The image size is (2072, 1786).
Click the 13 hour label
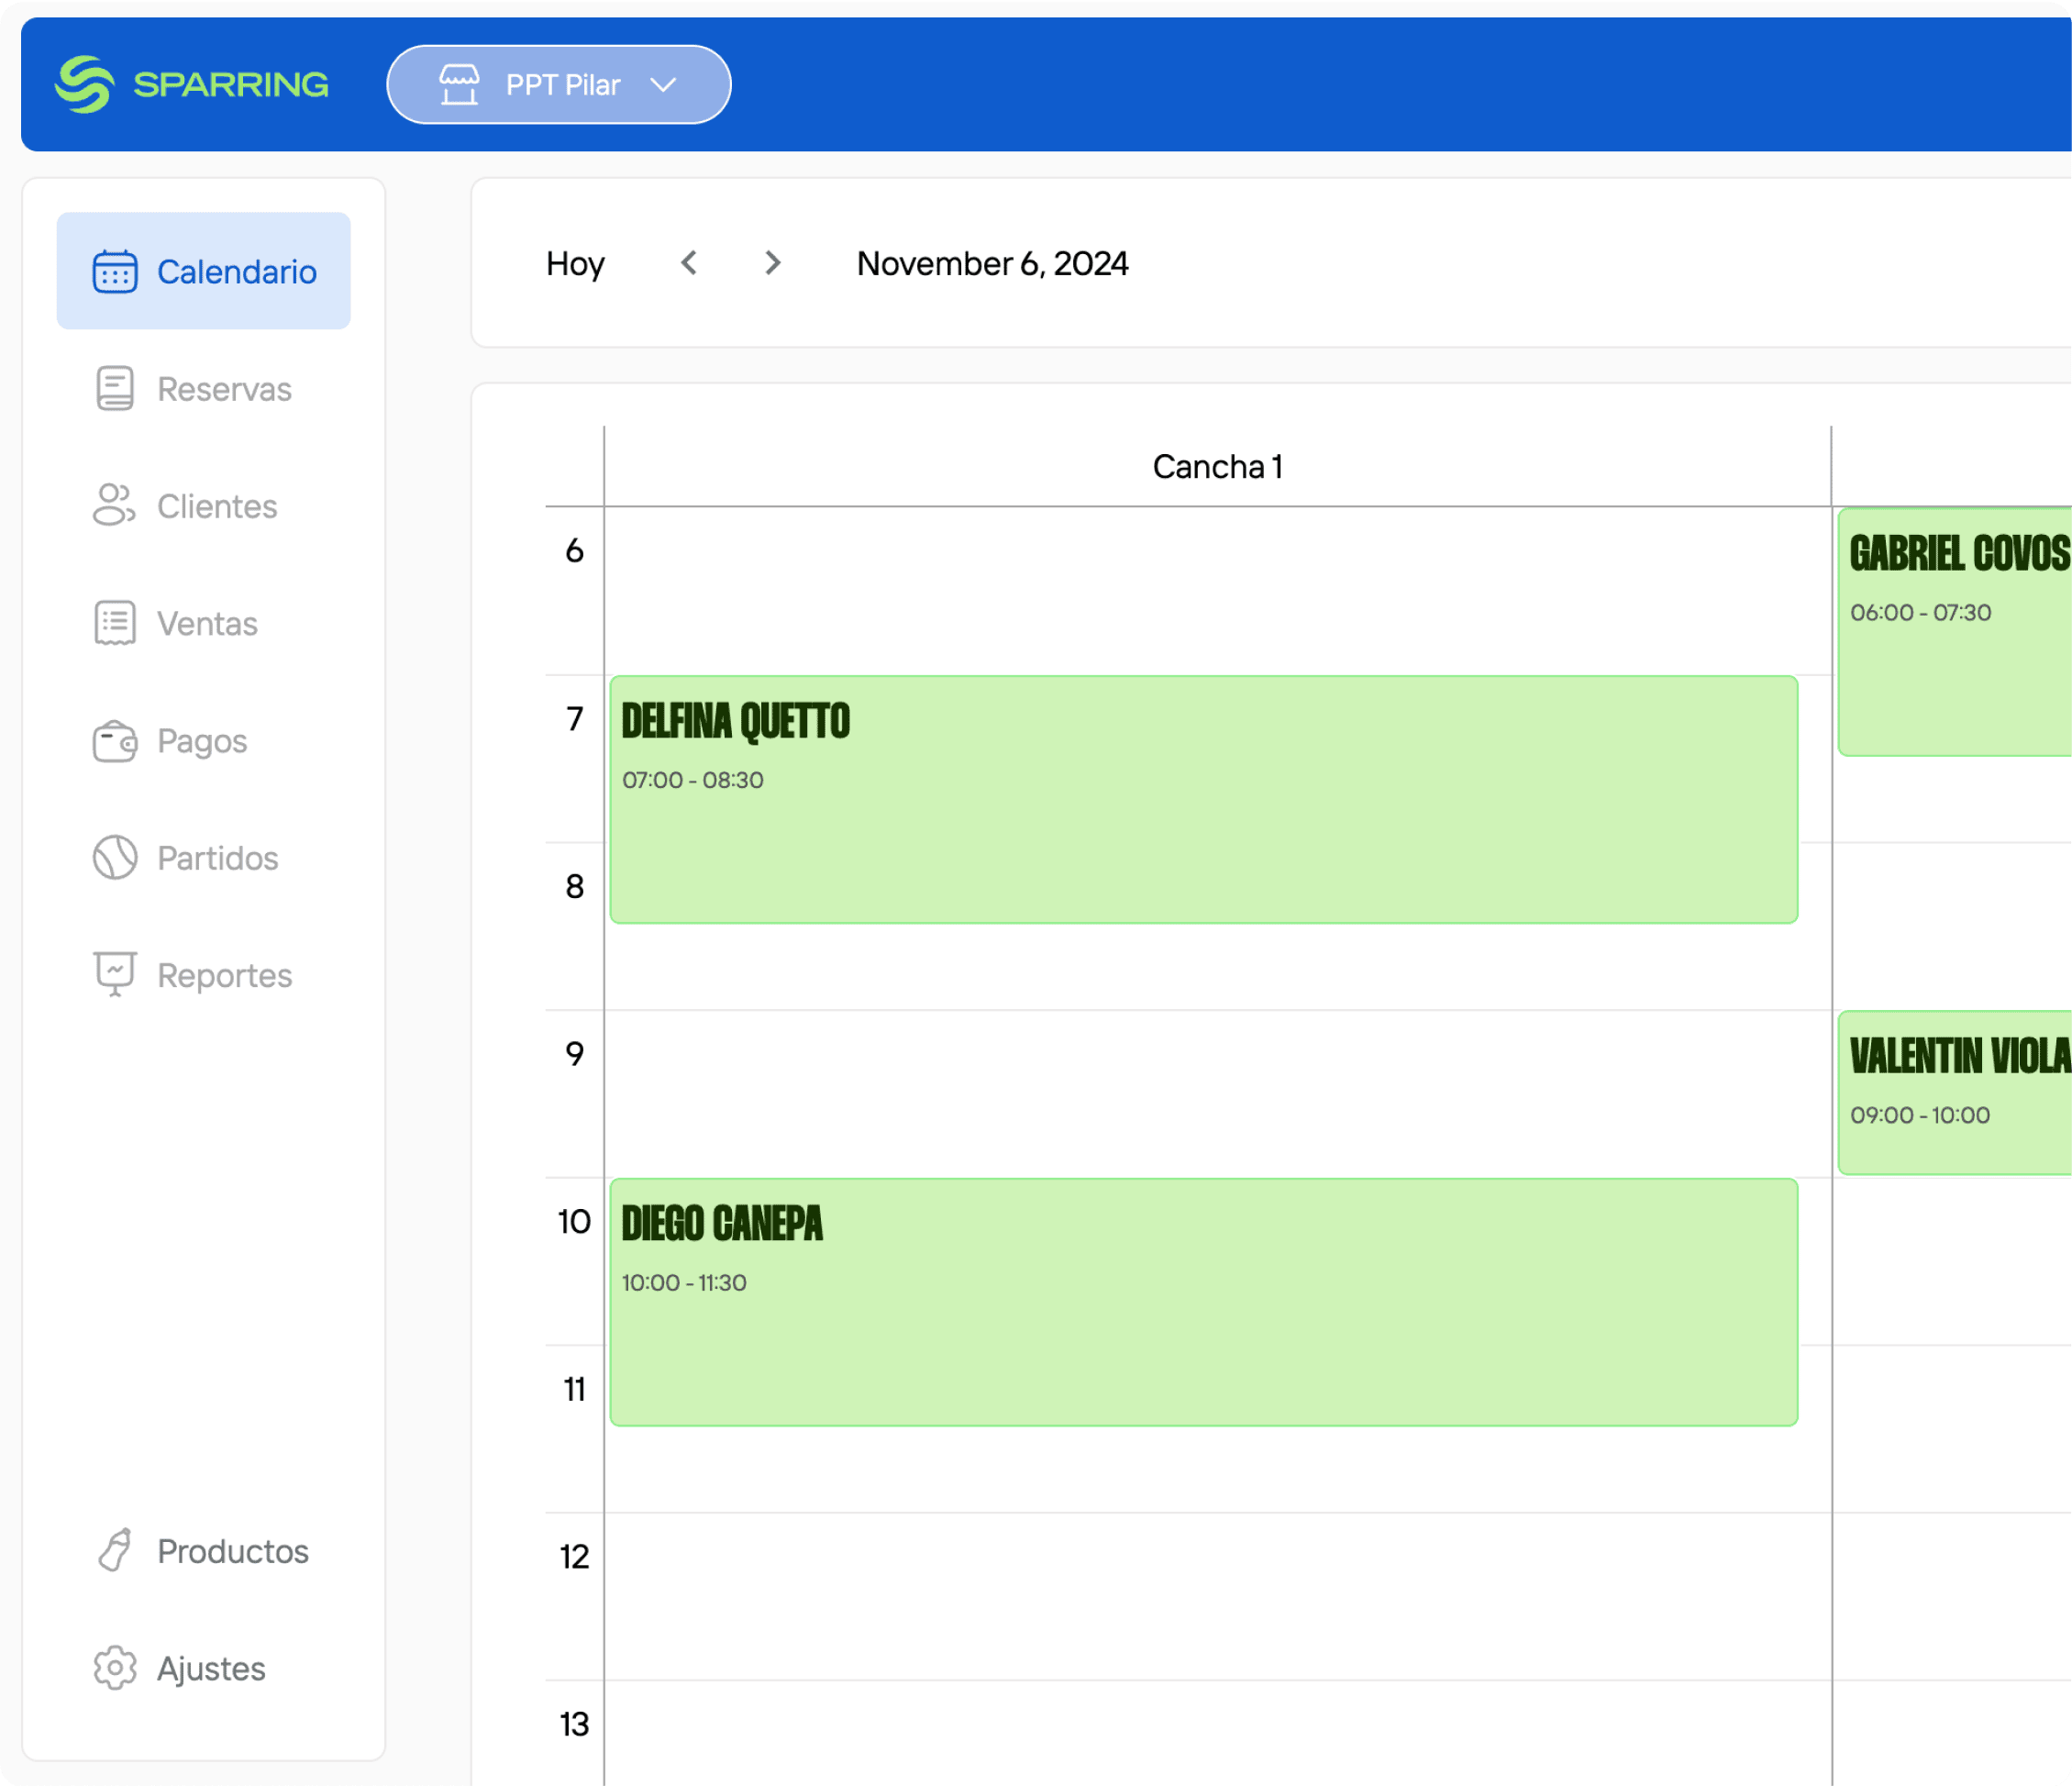point(574,1724)
